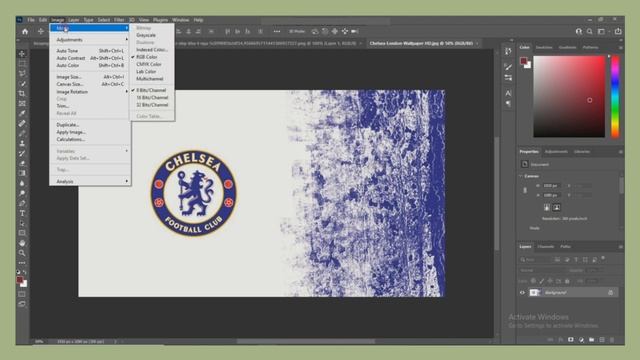Select the Brush tool

(22, 133)
